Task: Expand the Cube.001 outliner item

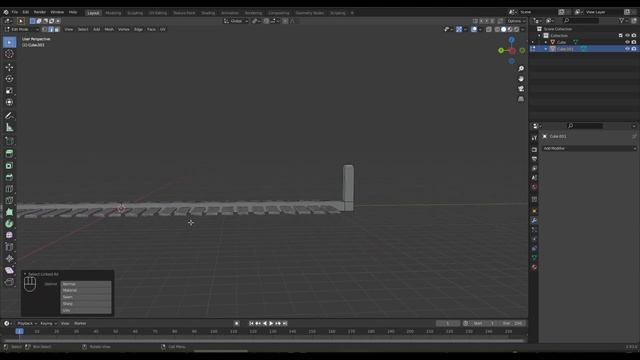Action: point(546,49)
